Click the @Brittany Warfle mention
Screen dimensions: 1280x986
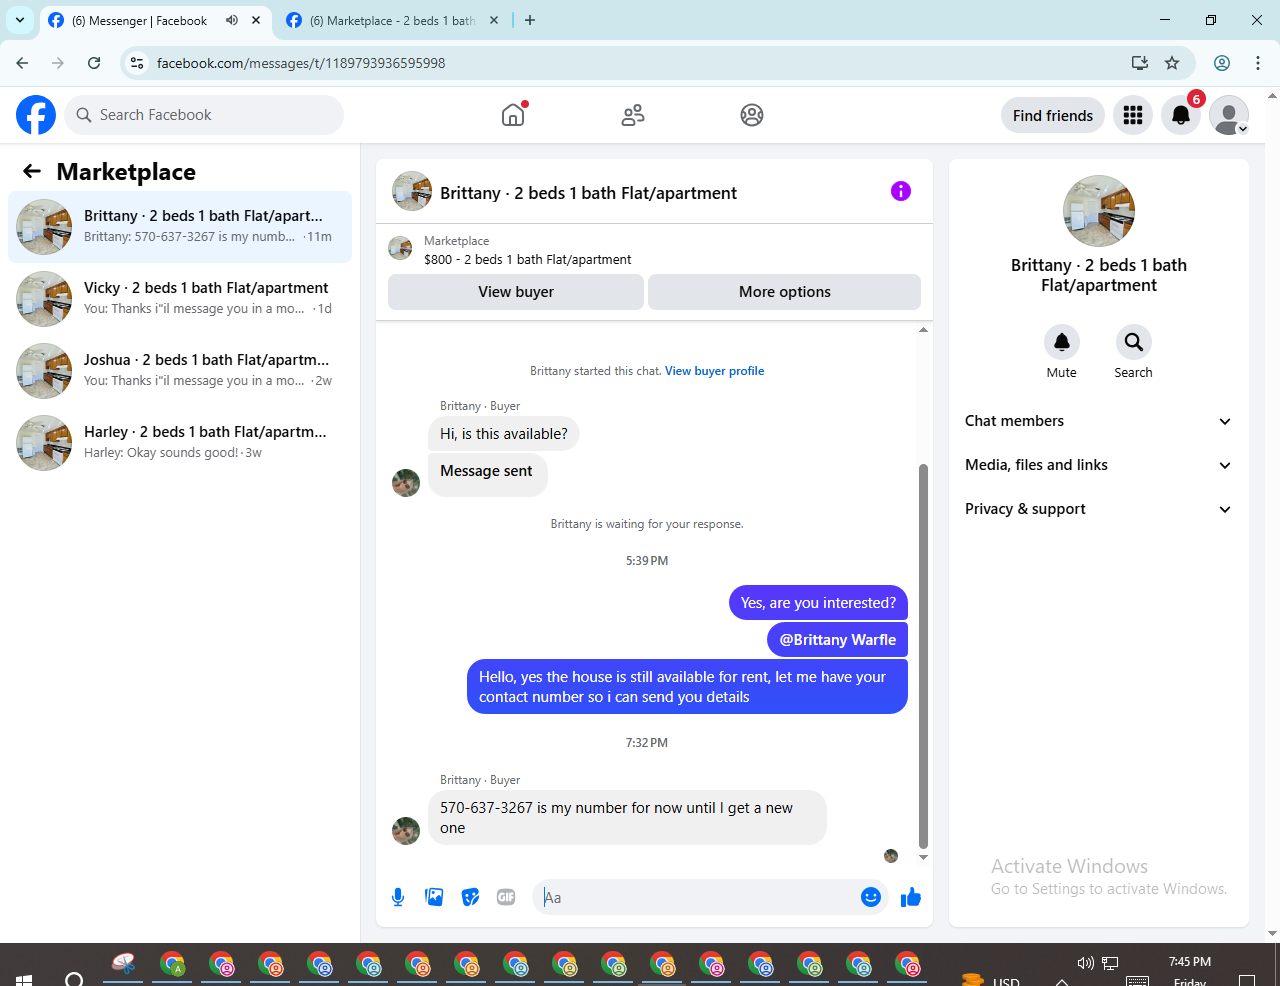838,640
